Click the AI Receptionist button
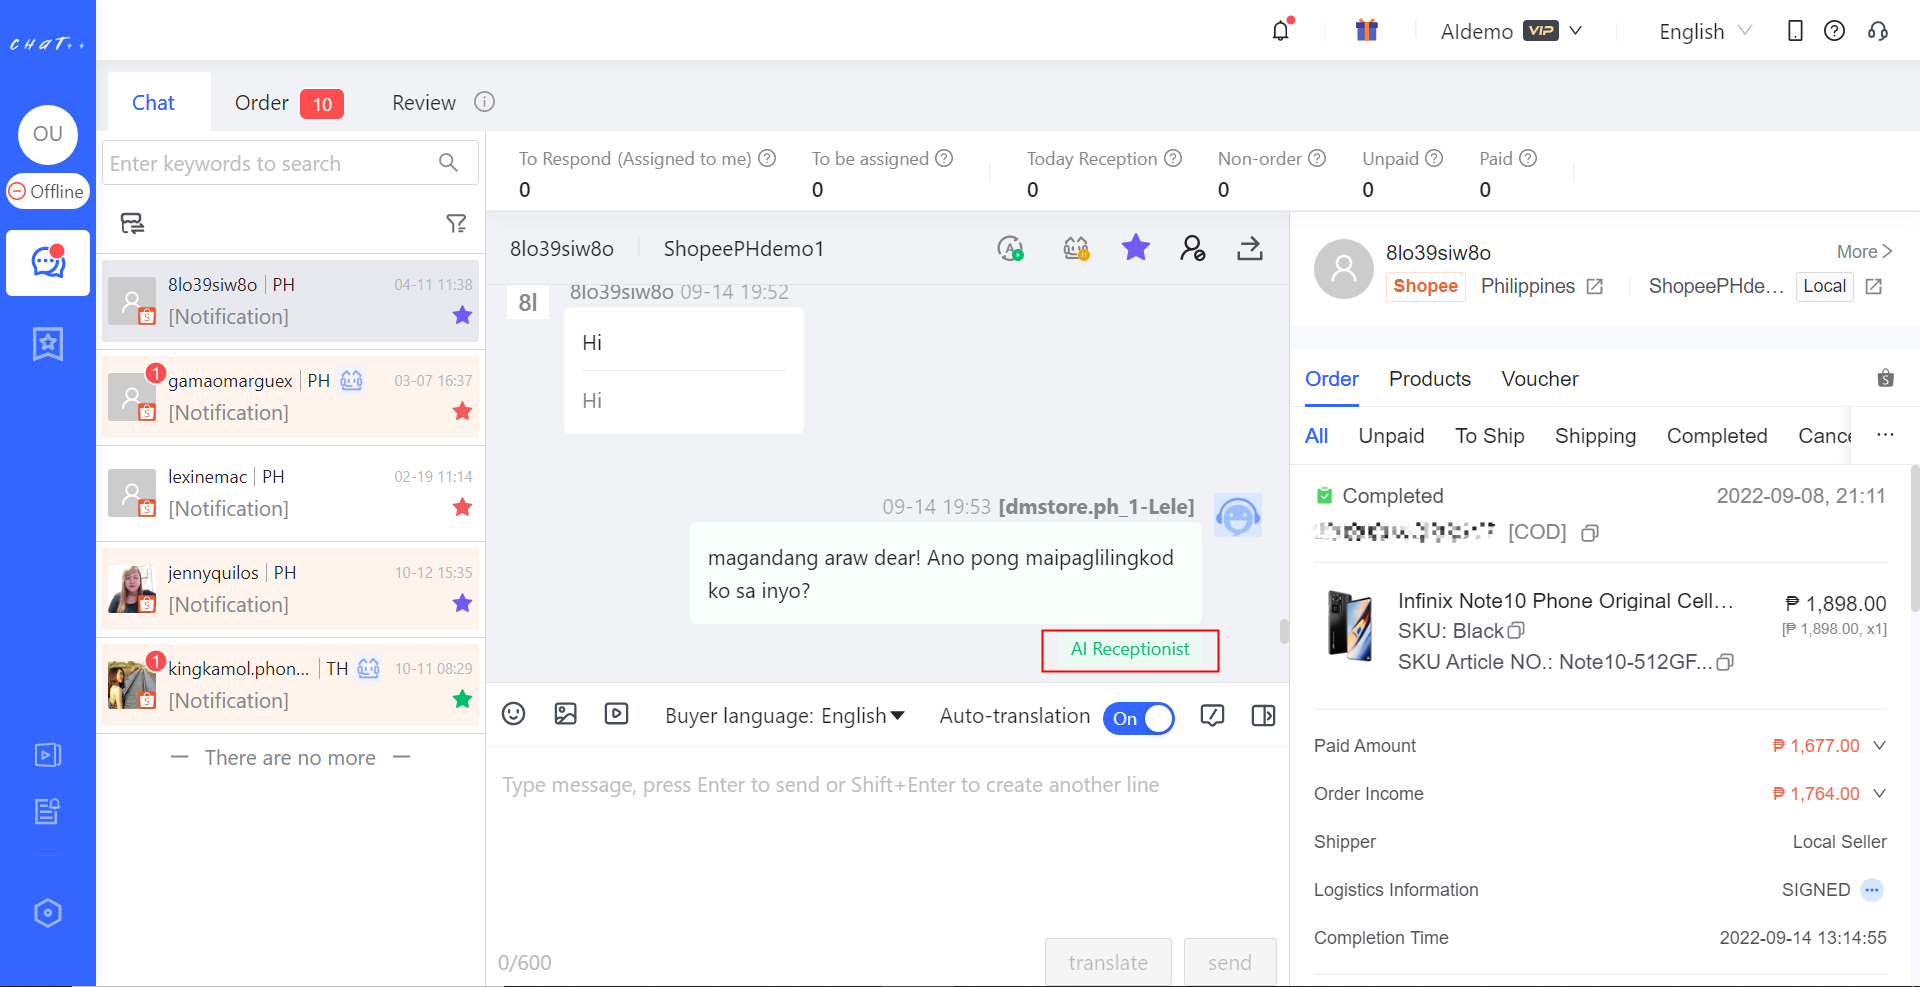 click(x=1129, y=650)
